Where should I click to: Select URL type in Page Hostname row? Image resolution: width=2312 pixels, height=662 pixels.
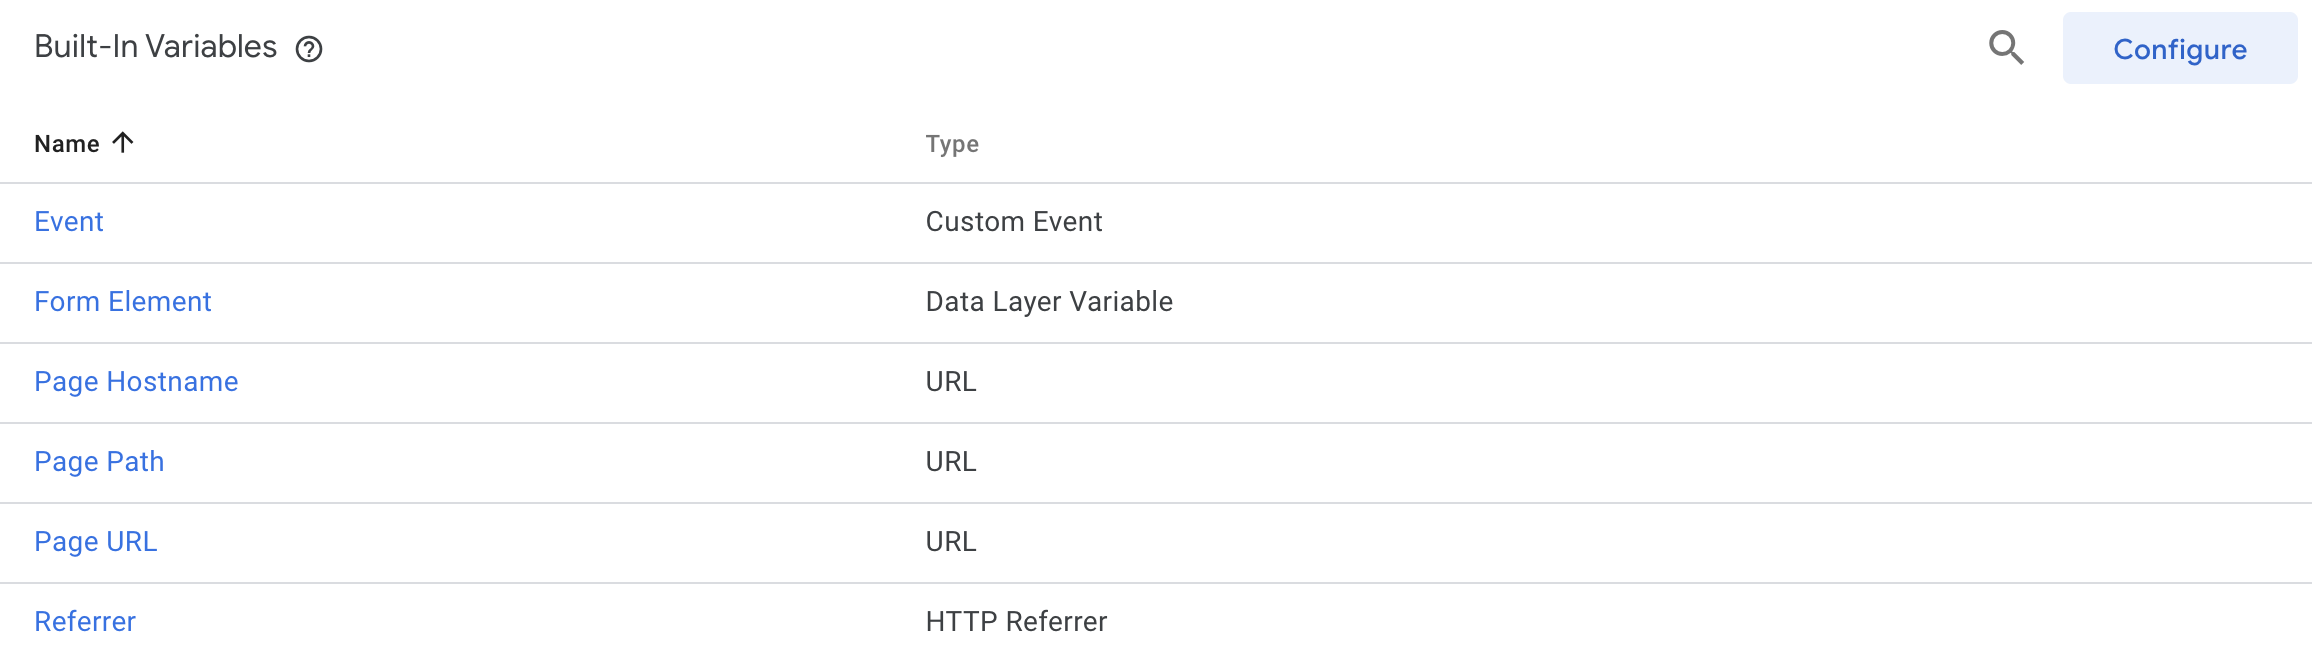click(x=951, y=382)
